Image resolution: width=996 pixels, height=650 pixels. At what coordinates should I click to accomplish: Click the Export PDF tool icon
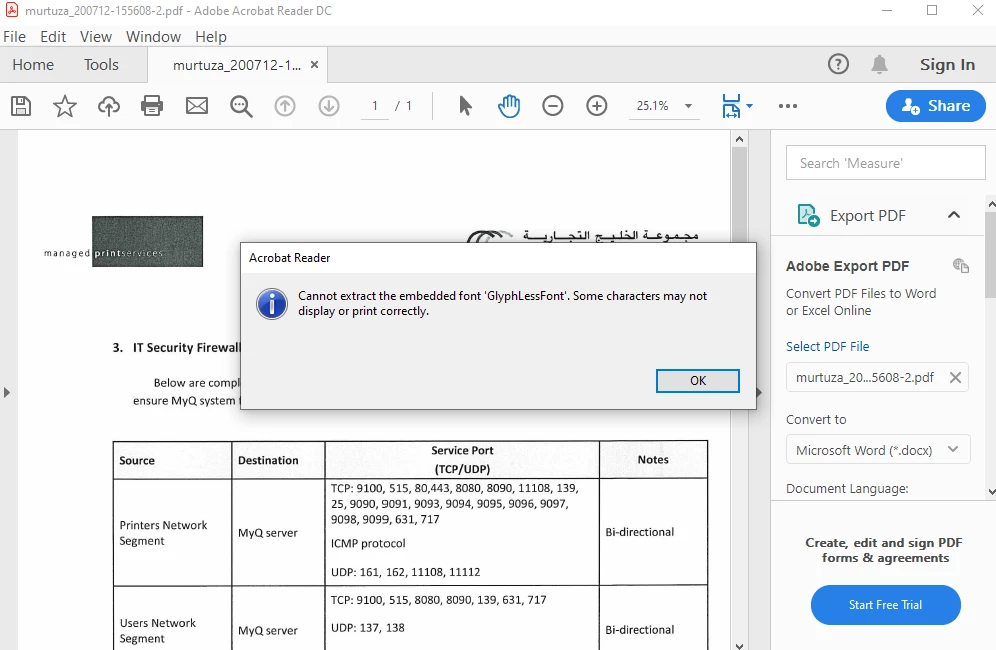[809, 215]
